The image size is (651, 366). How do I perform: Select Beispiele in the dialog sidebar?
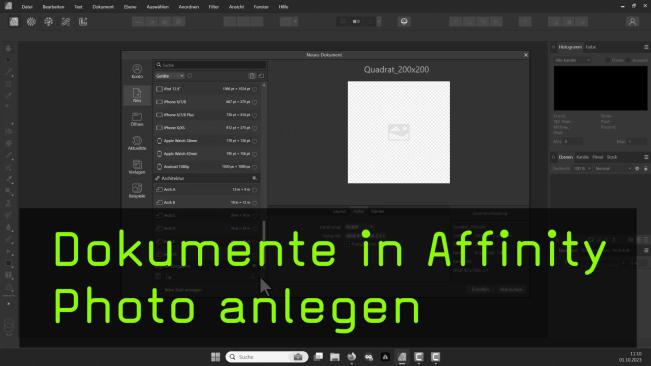click(x=137, y=191)
